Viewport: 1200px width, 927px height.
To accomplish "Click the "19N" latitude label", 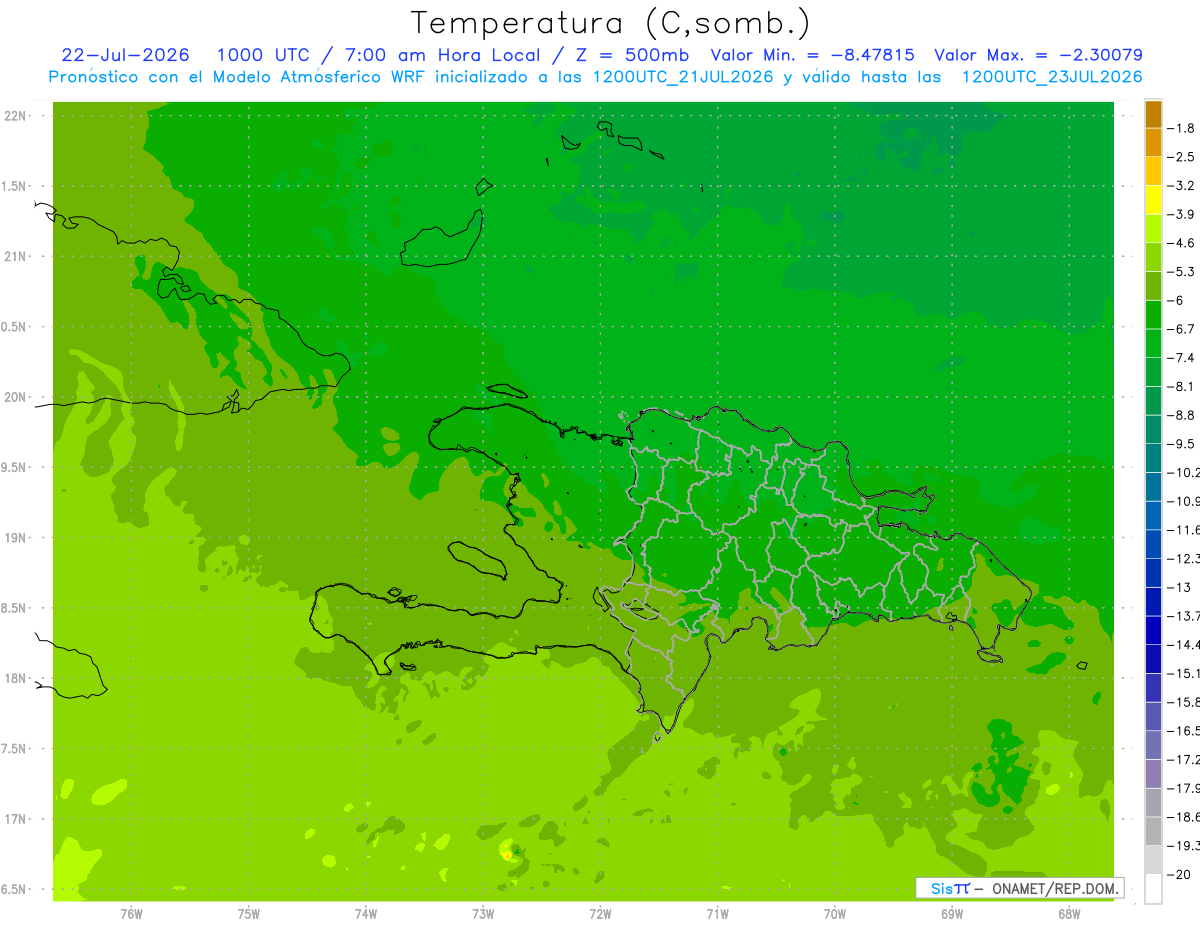I will coord(15,537).
